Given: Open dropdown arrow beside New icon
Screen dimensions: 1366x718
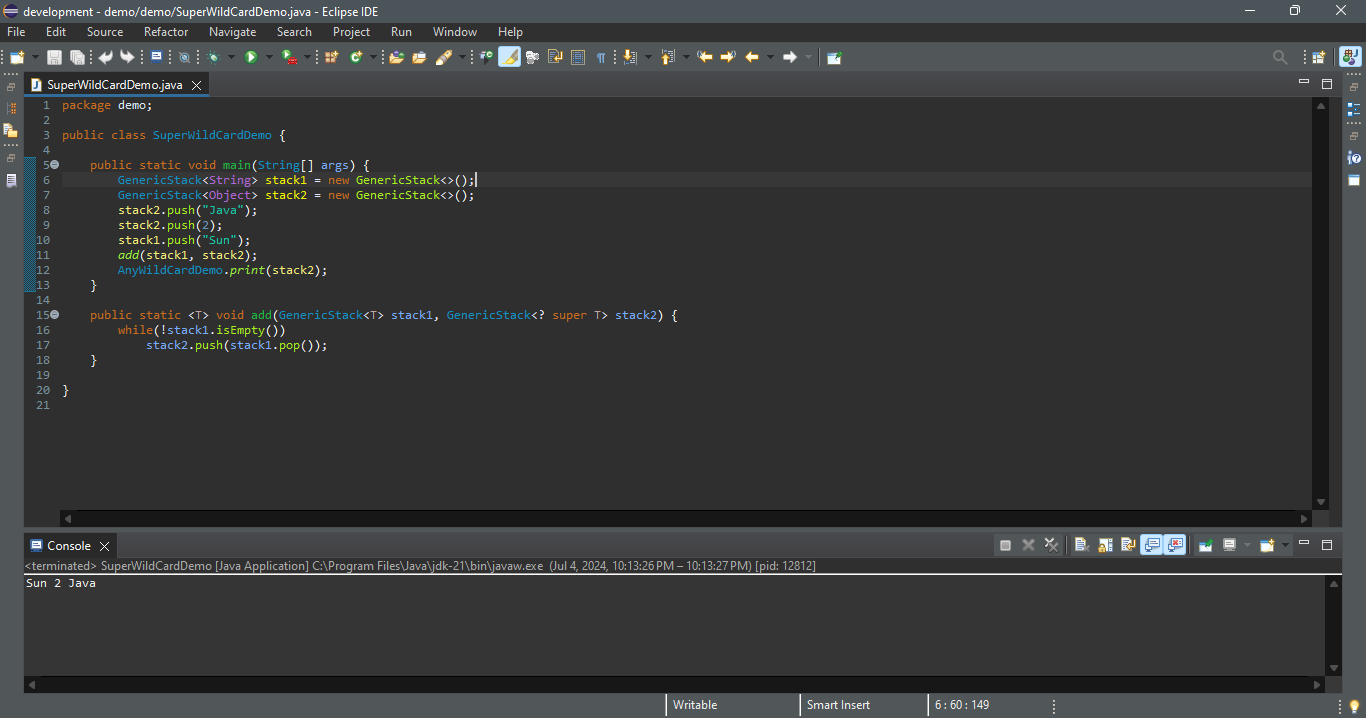Looking at the screenshot, I should pyautogui.click(x=35, y=57).
